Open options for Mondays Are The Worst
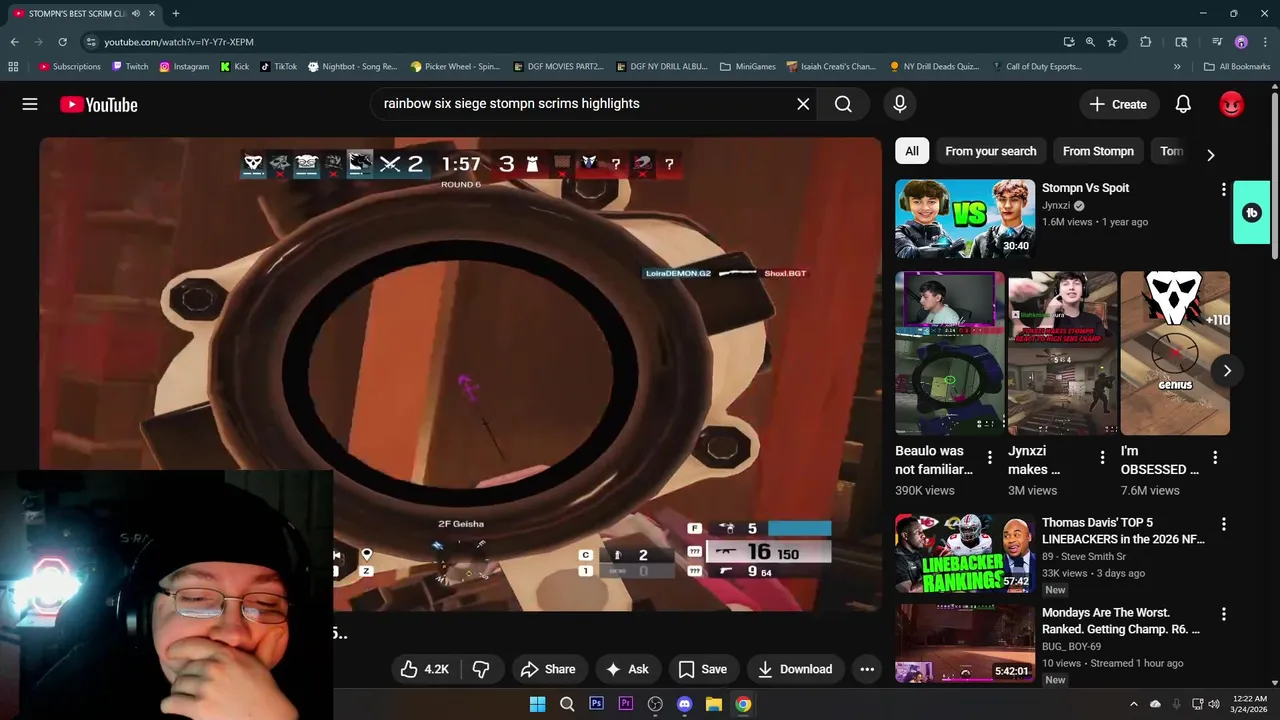 click(x=1223, y=614)
